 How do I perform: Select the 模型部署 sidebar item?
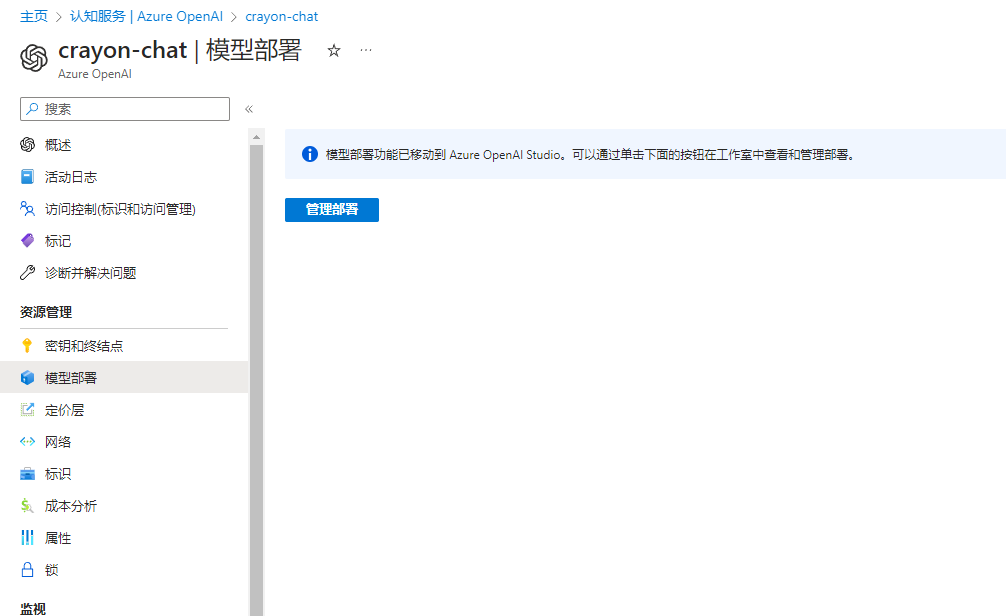coord(124,378)
